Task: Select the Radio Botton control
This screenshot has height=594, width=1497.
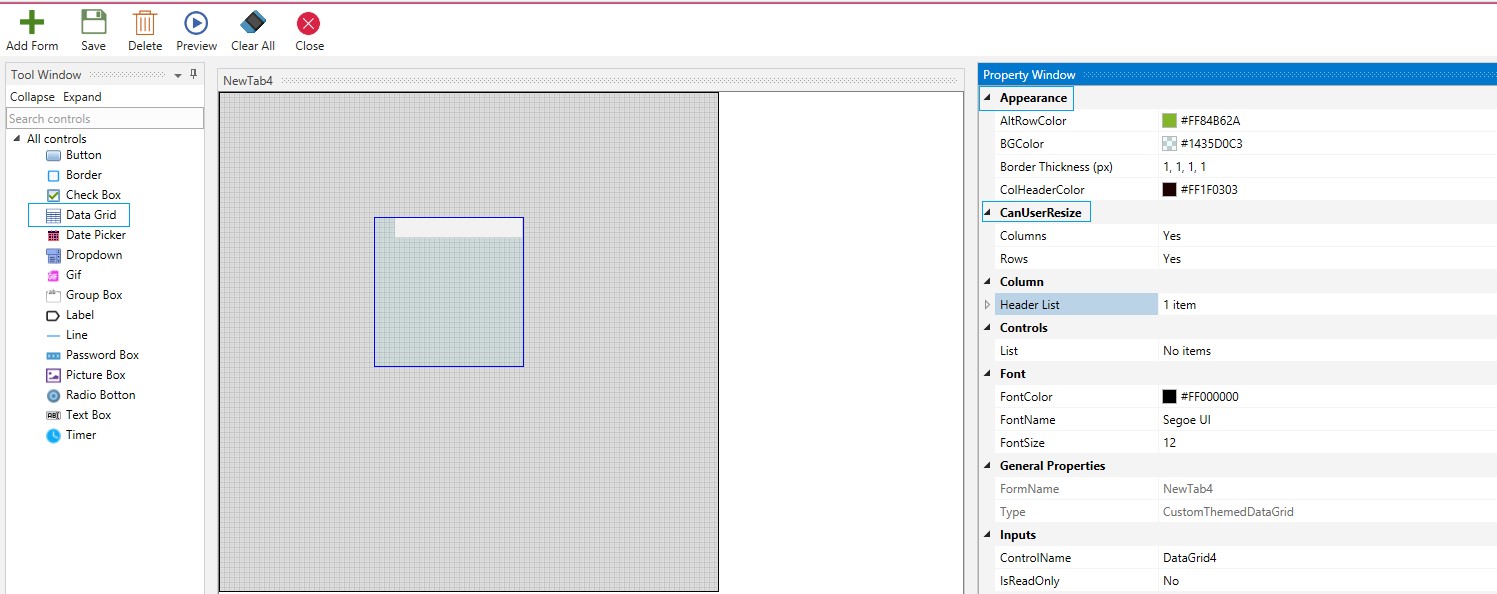Action: 100,395
